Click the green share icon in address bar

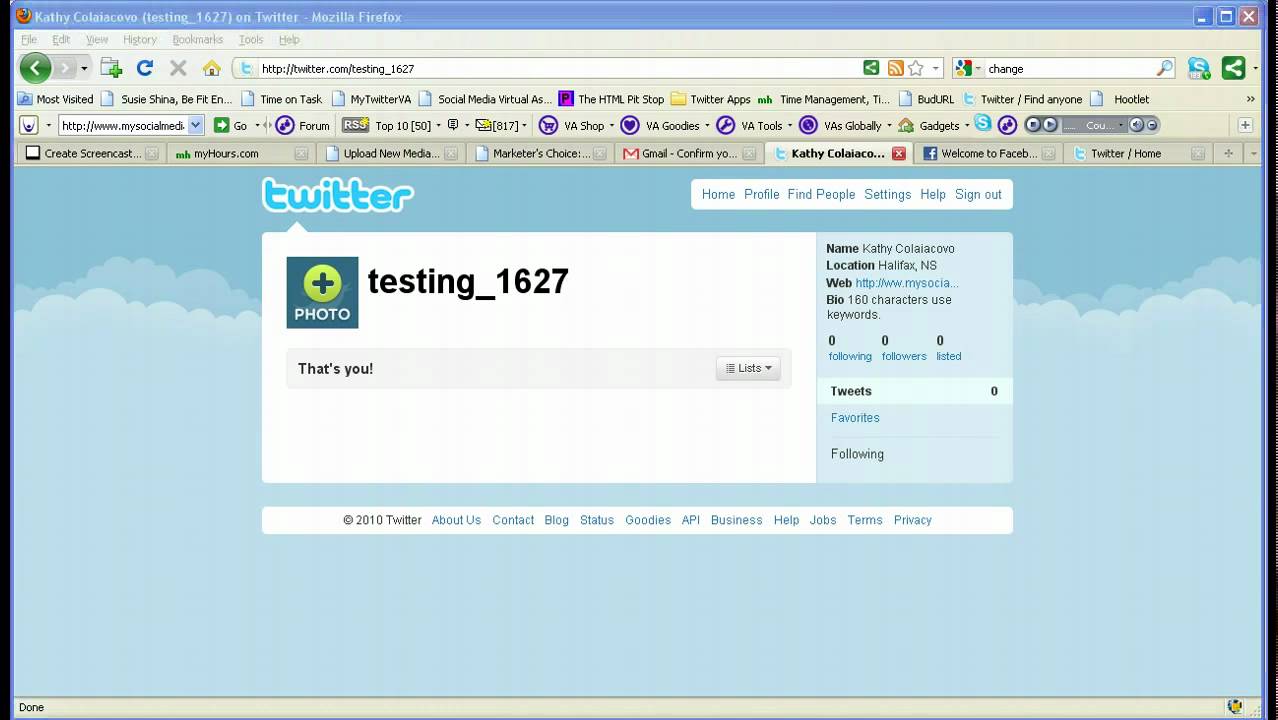(871, 68)
